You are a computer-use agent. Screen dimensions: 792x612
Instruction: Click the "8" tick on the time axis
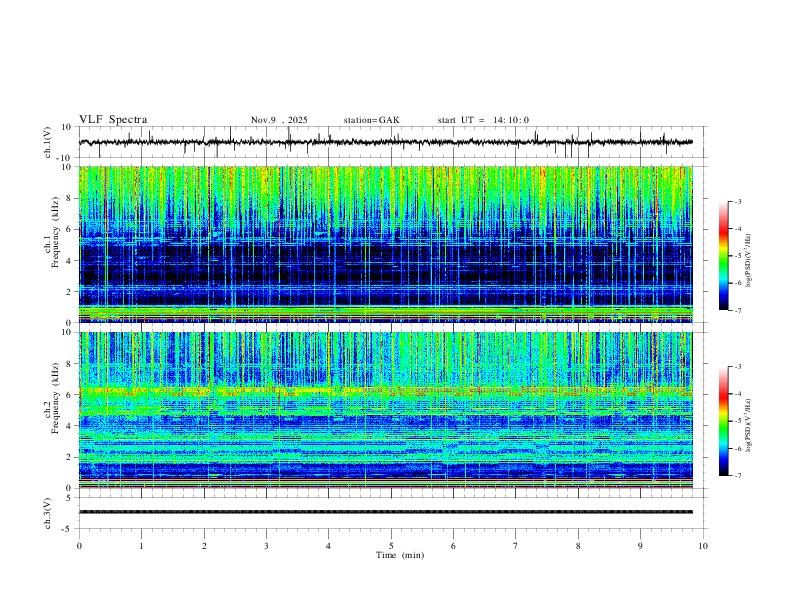point(578,546)
